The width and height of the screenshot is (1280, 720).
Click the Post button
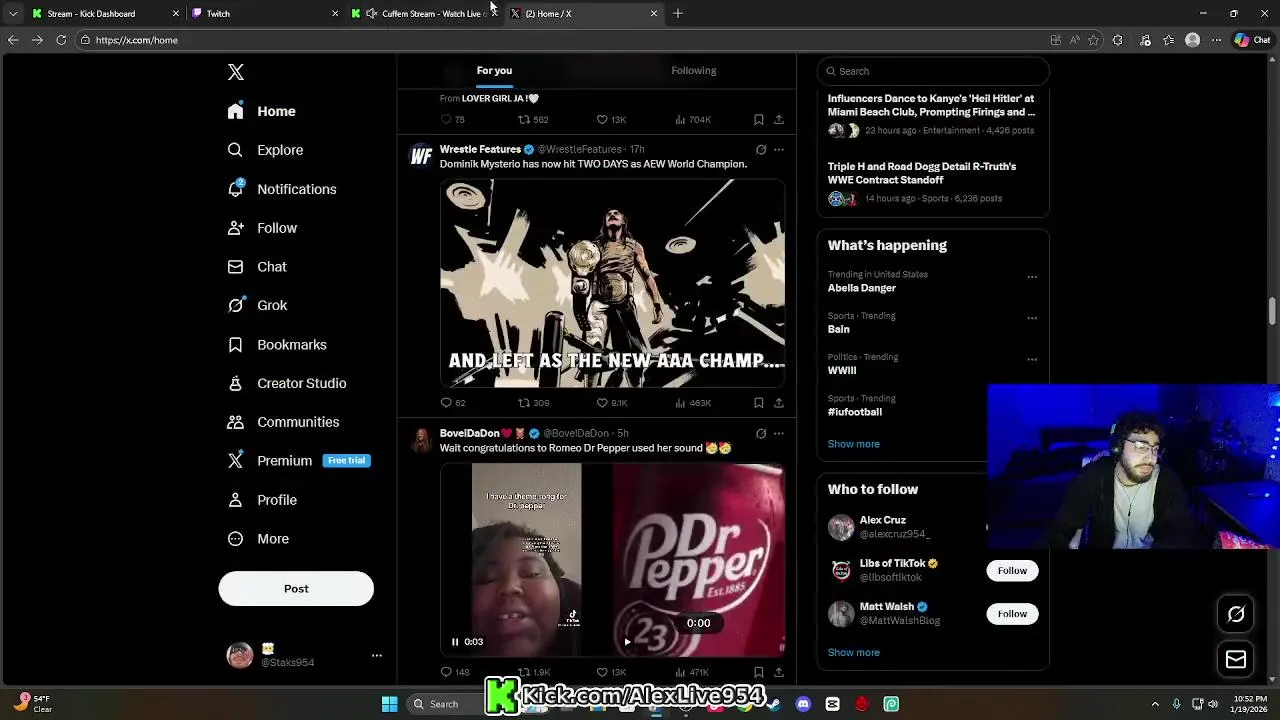pos(296,589)
